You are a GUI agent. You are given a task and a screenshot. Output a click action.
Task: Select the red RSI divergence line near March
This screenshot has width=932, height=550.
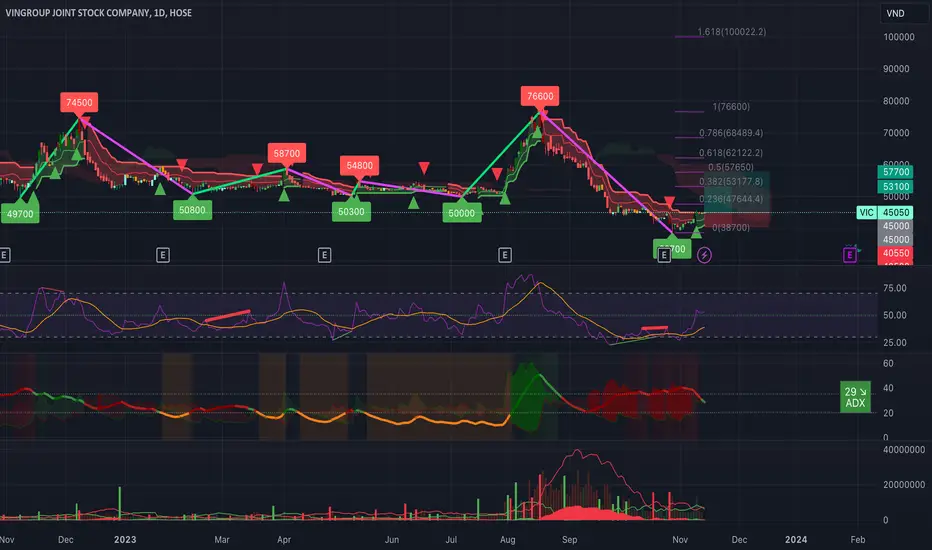(x=227, y=316)
